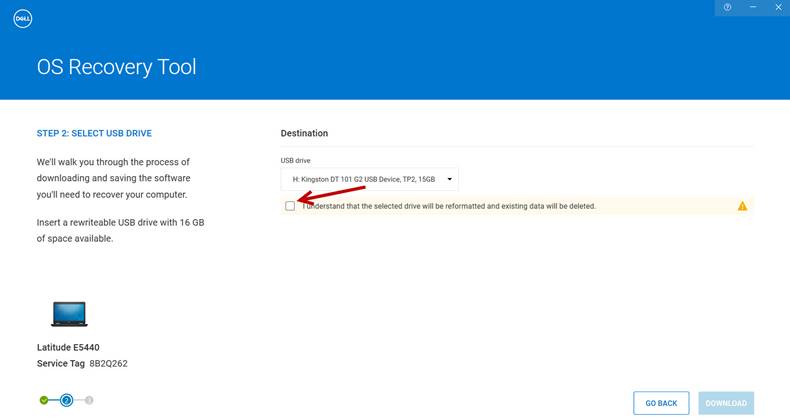This screenshot has width=790, height=420.
Task: Open the USB drive dropdown list
Action: point(368,180)
